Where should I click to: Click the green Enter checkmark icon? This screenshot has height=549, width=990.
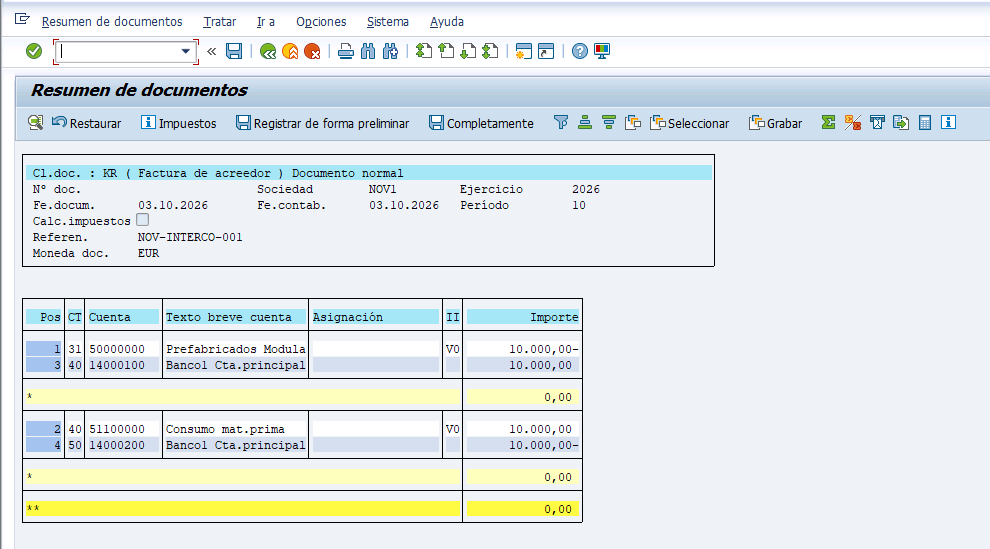(x=34, y=51)
